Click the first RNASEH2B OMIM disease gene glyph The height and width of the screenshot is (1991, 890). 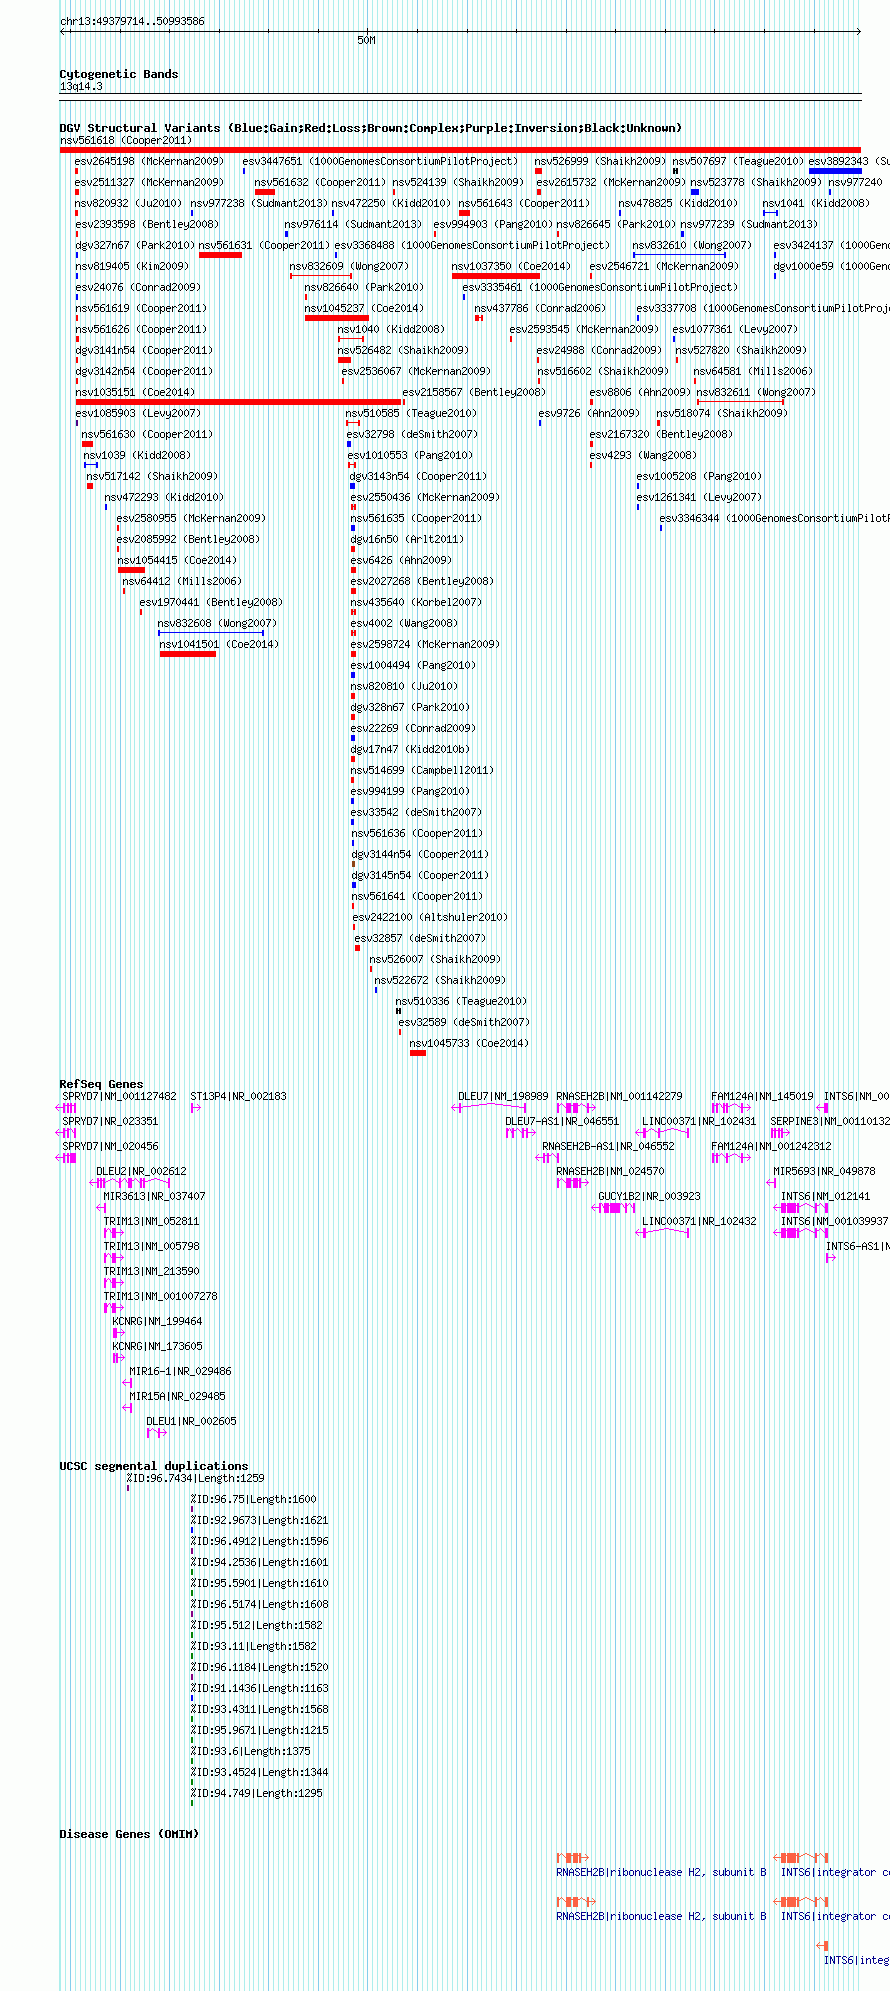tap(573, 1858)
